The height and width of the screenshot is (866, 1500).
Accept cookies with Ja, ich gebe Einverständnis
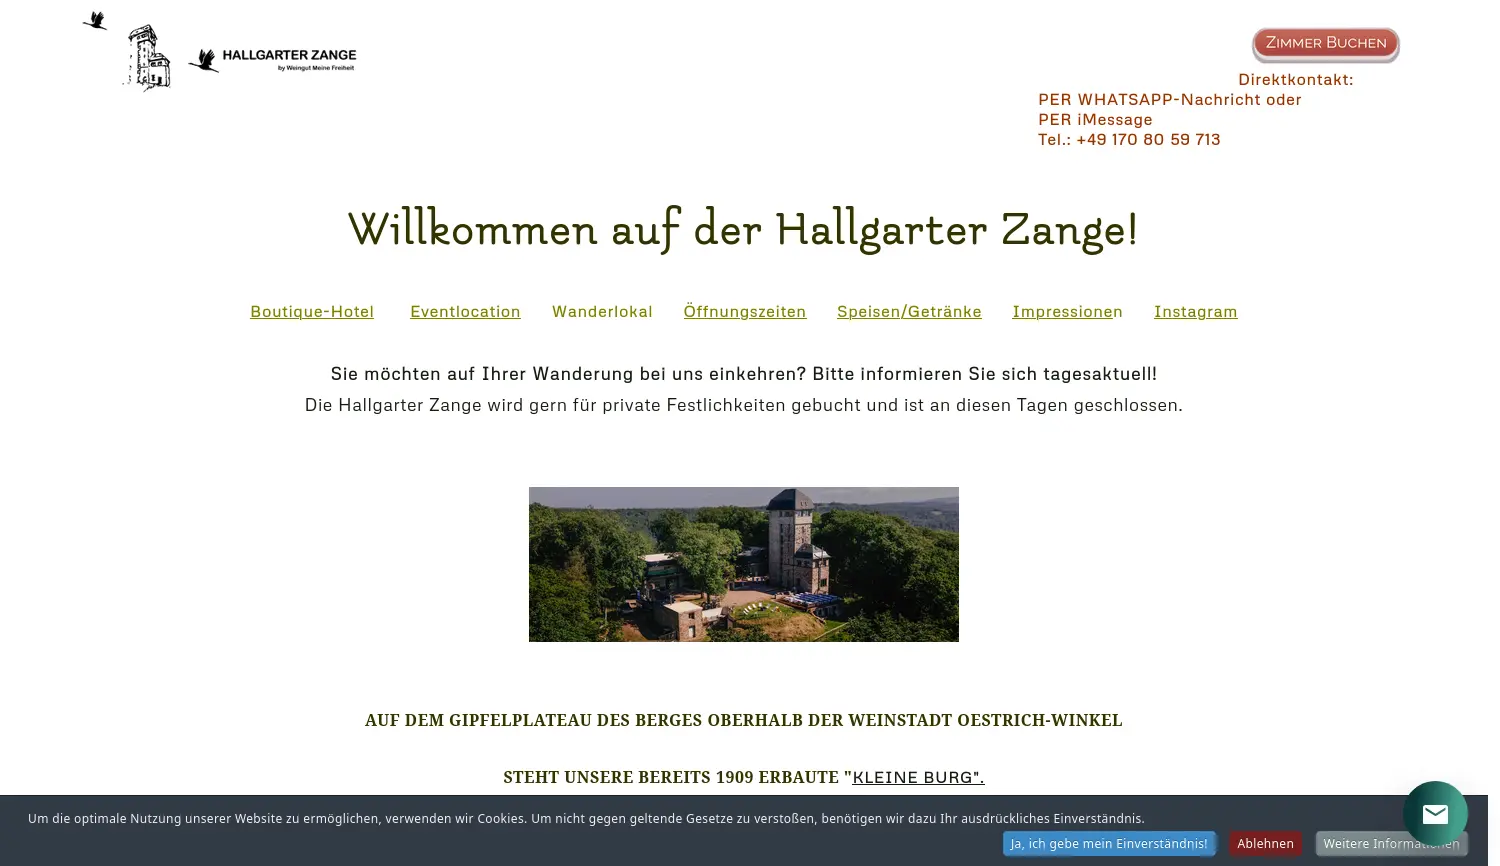(1108, 844)
